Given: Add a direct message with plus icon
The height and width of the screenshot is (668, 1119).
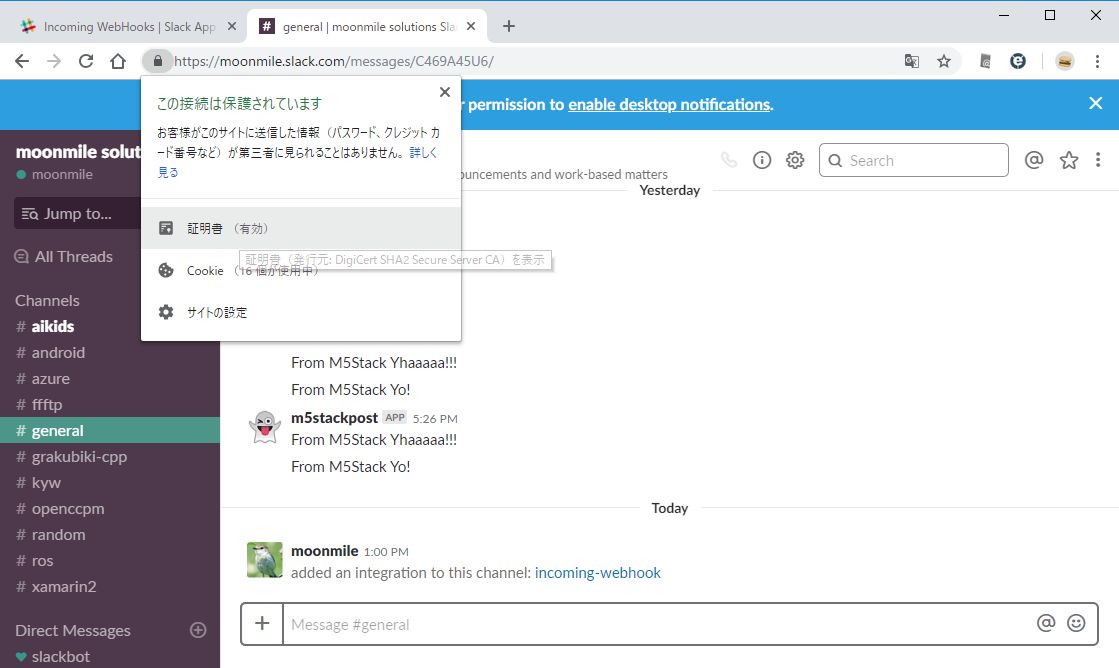Looking at the screenshot, I should [198, 630].
